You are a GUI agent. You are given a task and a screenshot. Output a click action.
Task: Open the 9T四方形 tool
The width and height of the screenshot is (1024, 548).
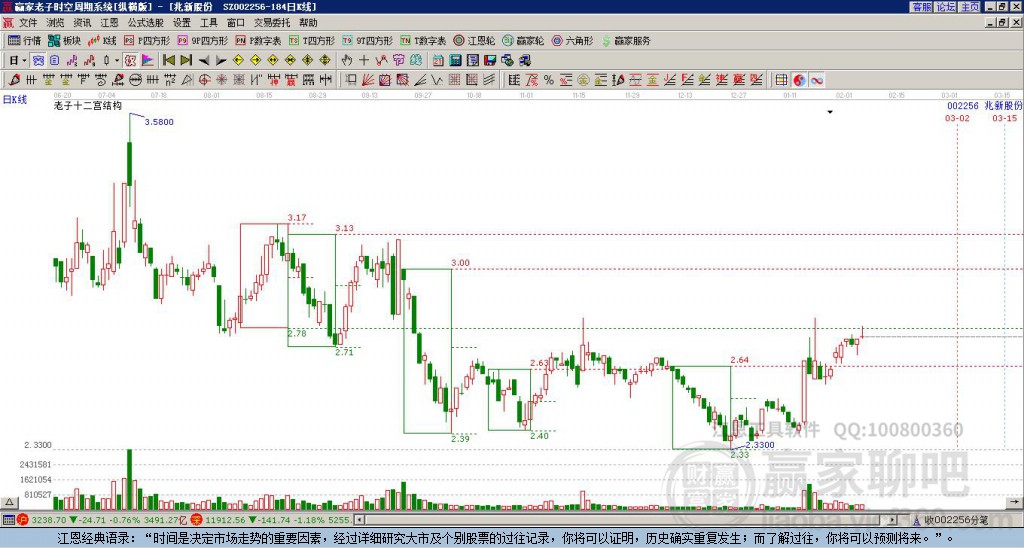[x=367, y=40]
